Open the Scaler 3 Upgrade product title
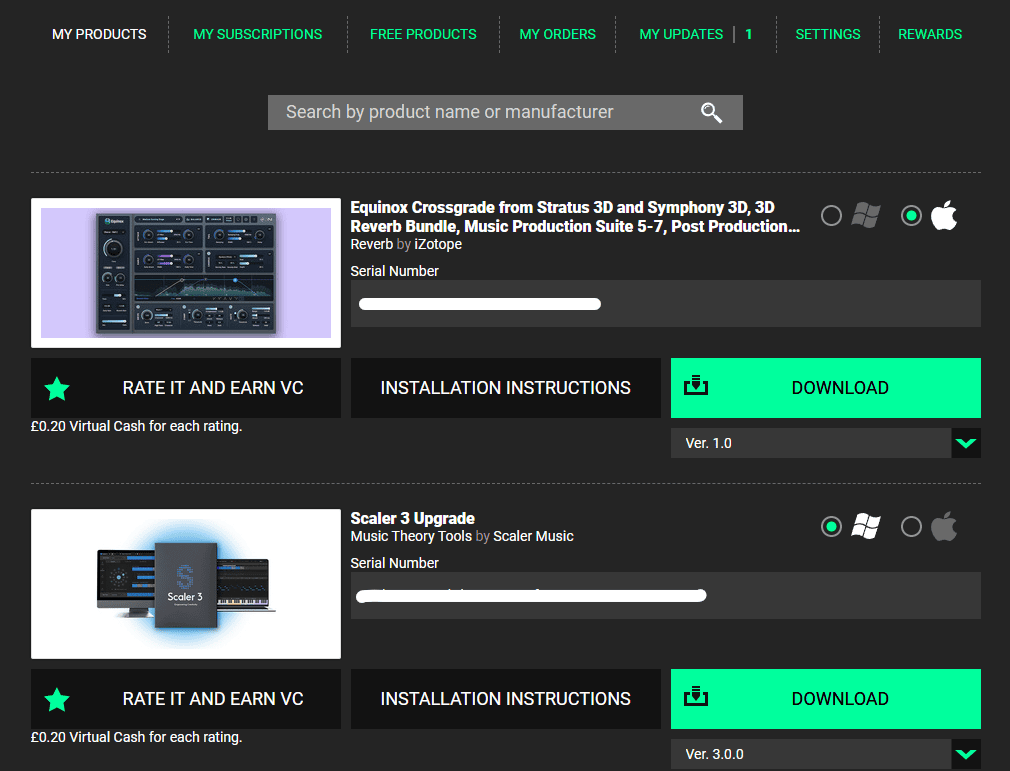The height and width of the screenshot is (771, 1010). (412, 519)
